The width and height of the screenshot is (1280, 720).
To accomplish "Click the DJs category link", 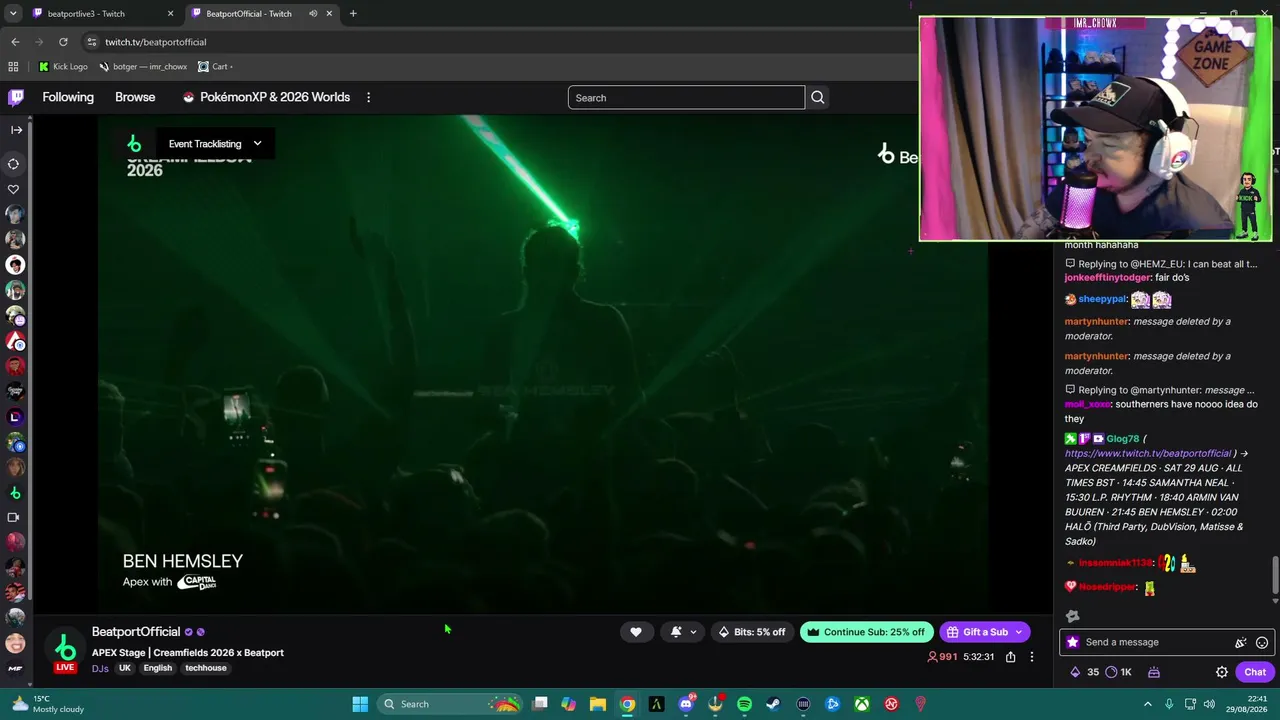I will 100,668.
